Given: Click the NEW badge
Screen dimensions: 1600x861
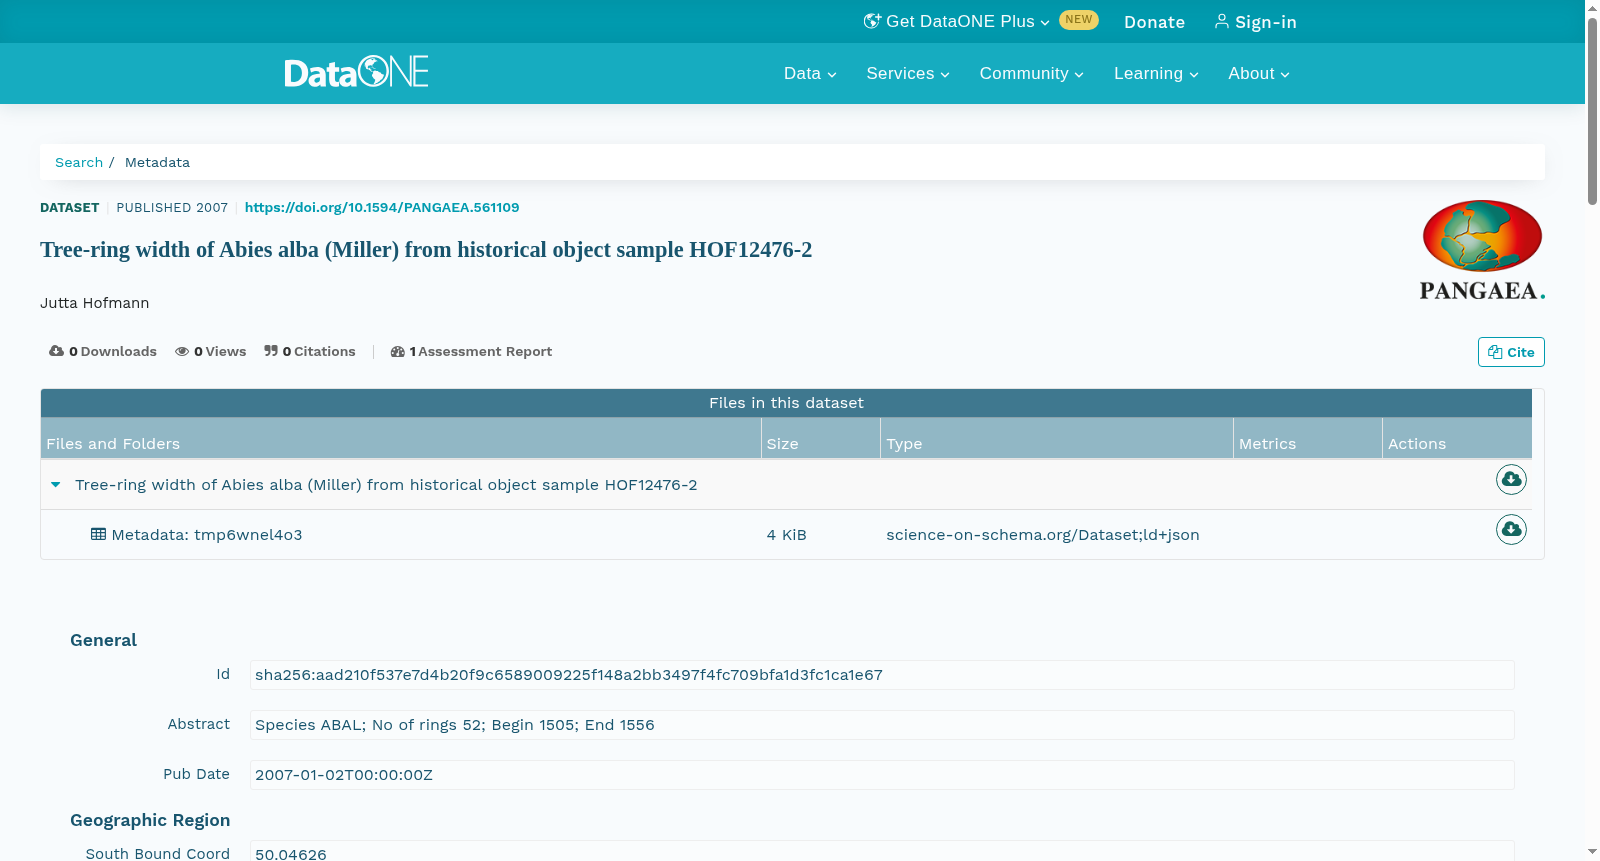Looking at the screenshot, I should [x=1079, y=20].
